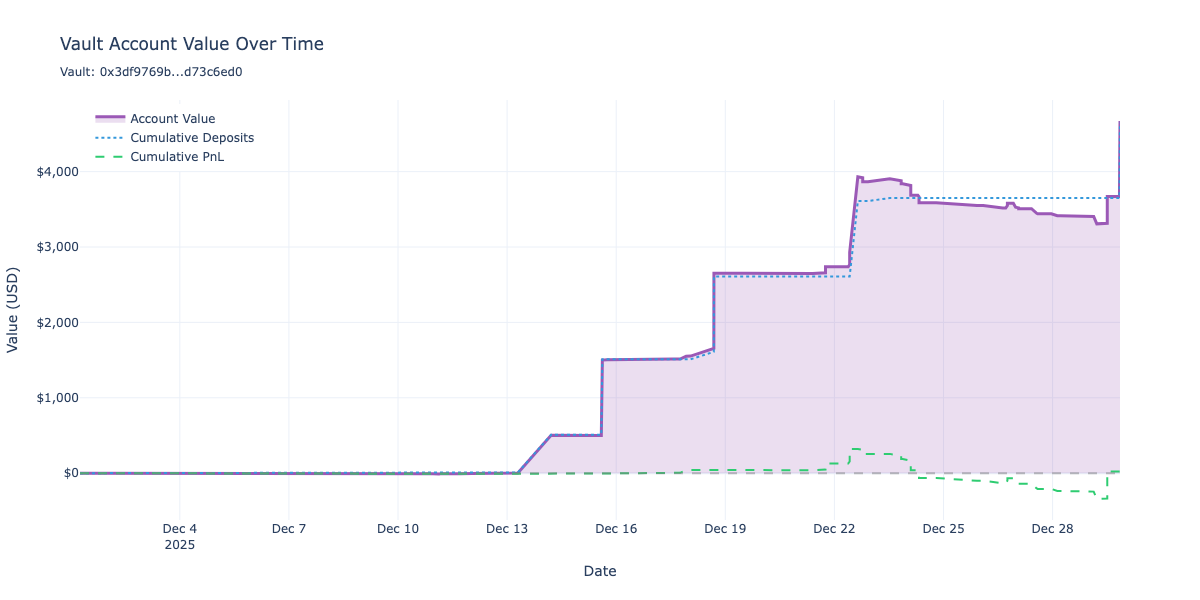Image resolution: width=1200 pixels, height=600 pixels.
Task: Click the $2,000 y-axis tick label
Action: pos(57,322)
